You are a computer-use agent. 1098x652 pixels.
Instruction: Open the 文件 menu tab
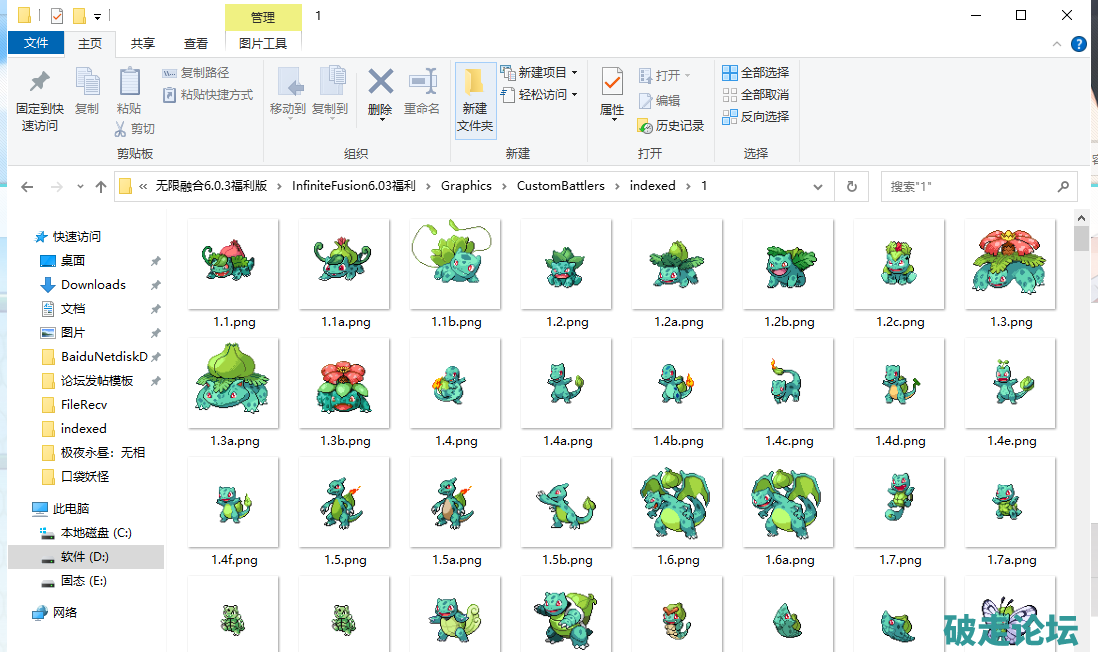pyautogui.click(x=36, y=43)
